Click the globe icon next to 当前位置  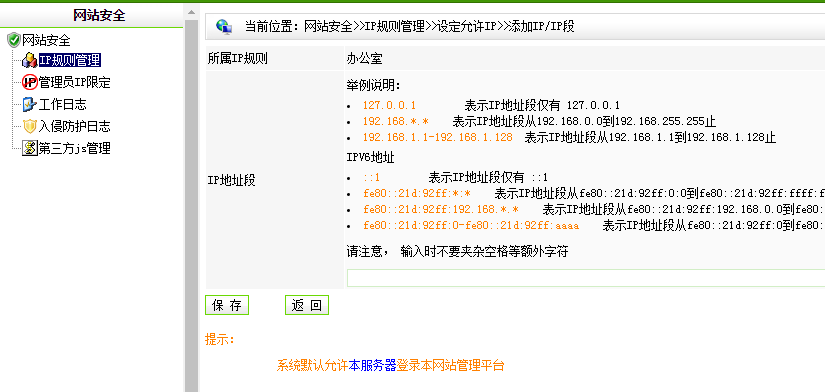pos(224,26)
